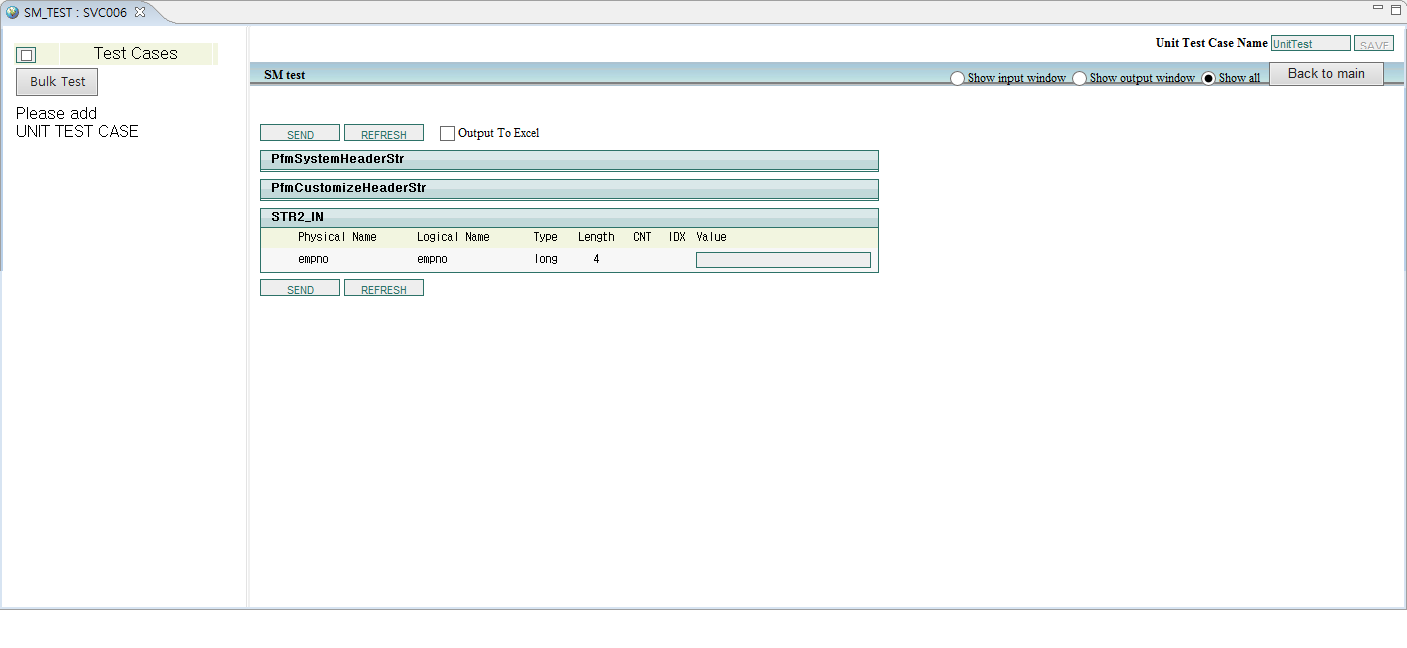Image resolution: width=1407 pixels, height=648 pixels.
Task: Save the unit test case with SAVE
Action: [1373, 43]
